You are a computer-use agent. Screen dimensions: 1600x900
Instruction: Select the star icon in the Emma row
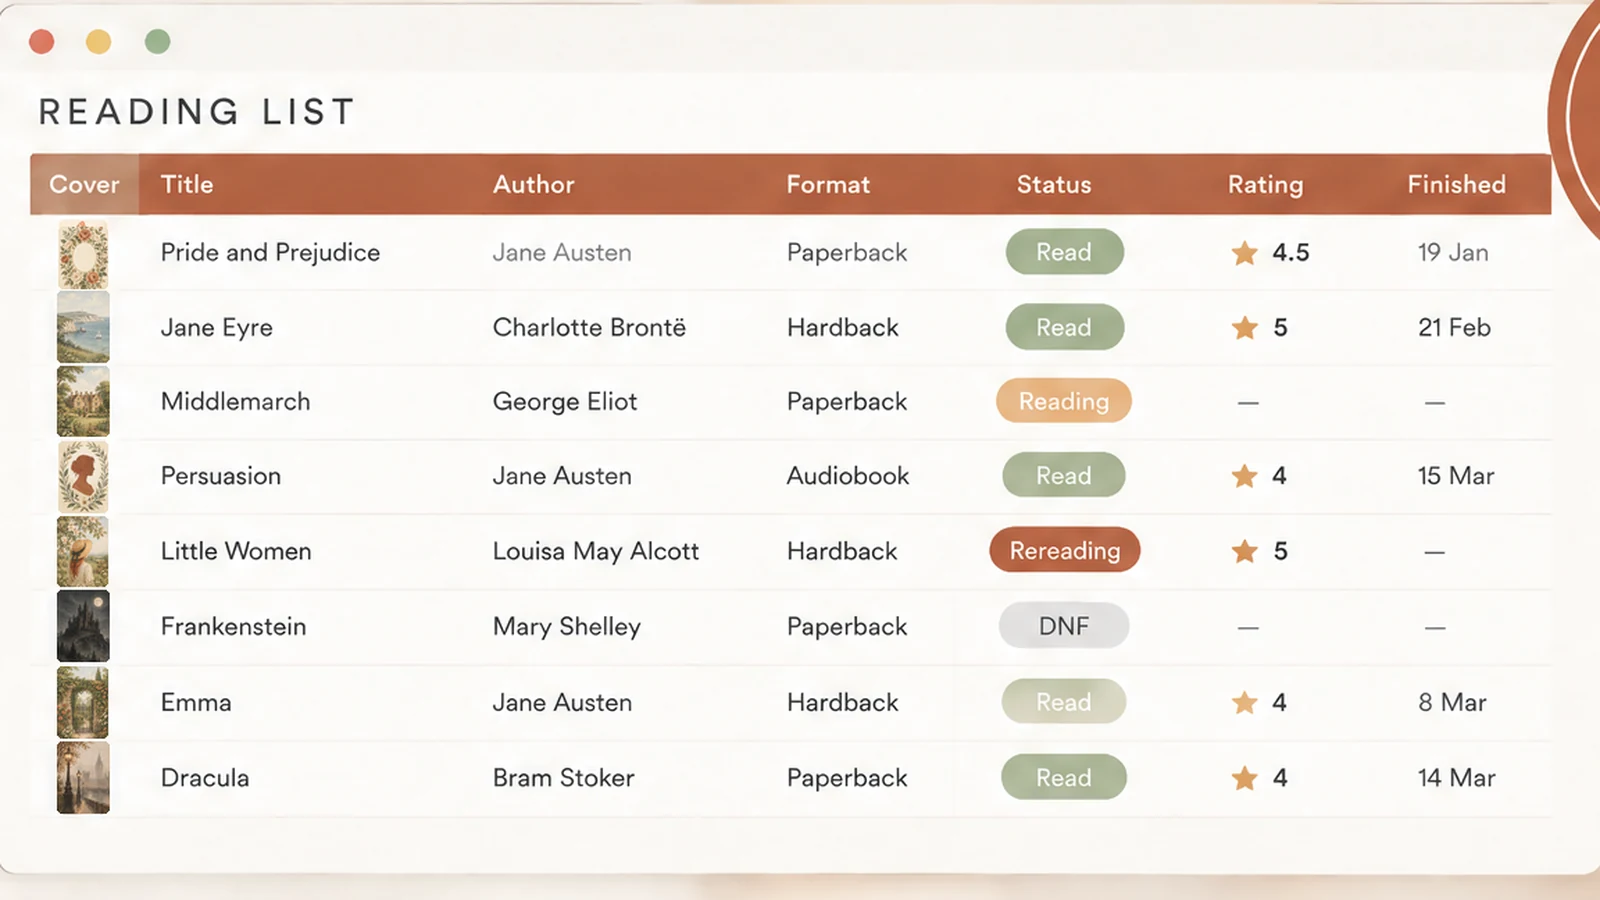(x=1245, y=703)
